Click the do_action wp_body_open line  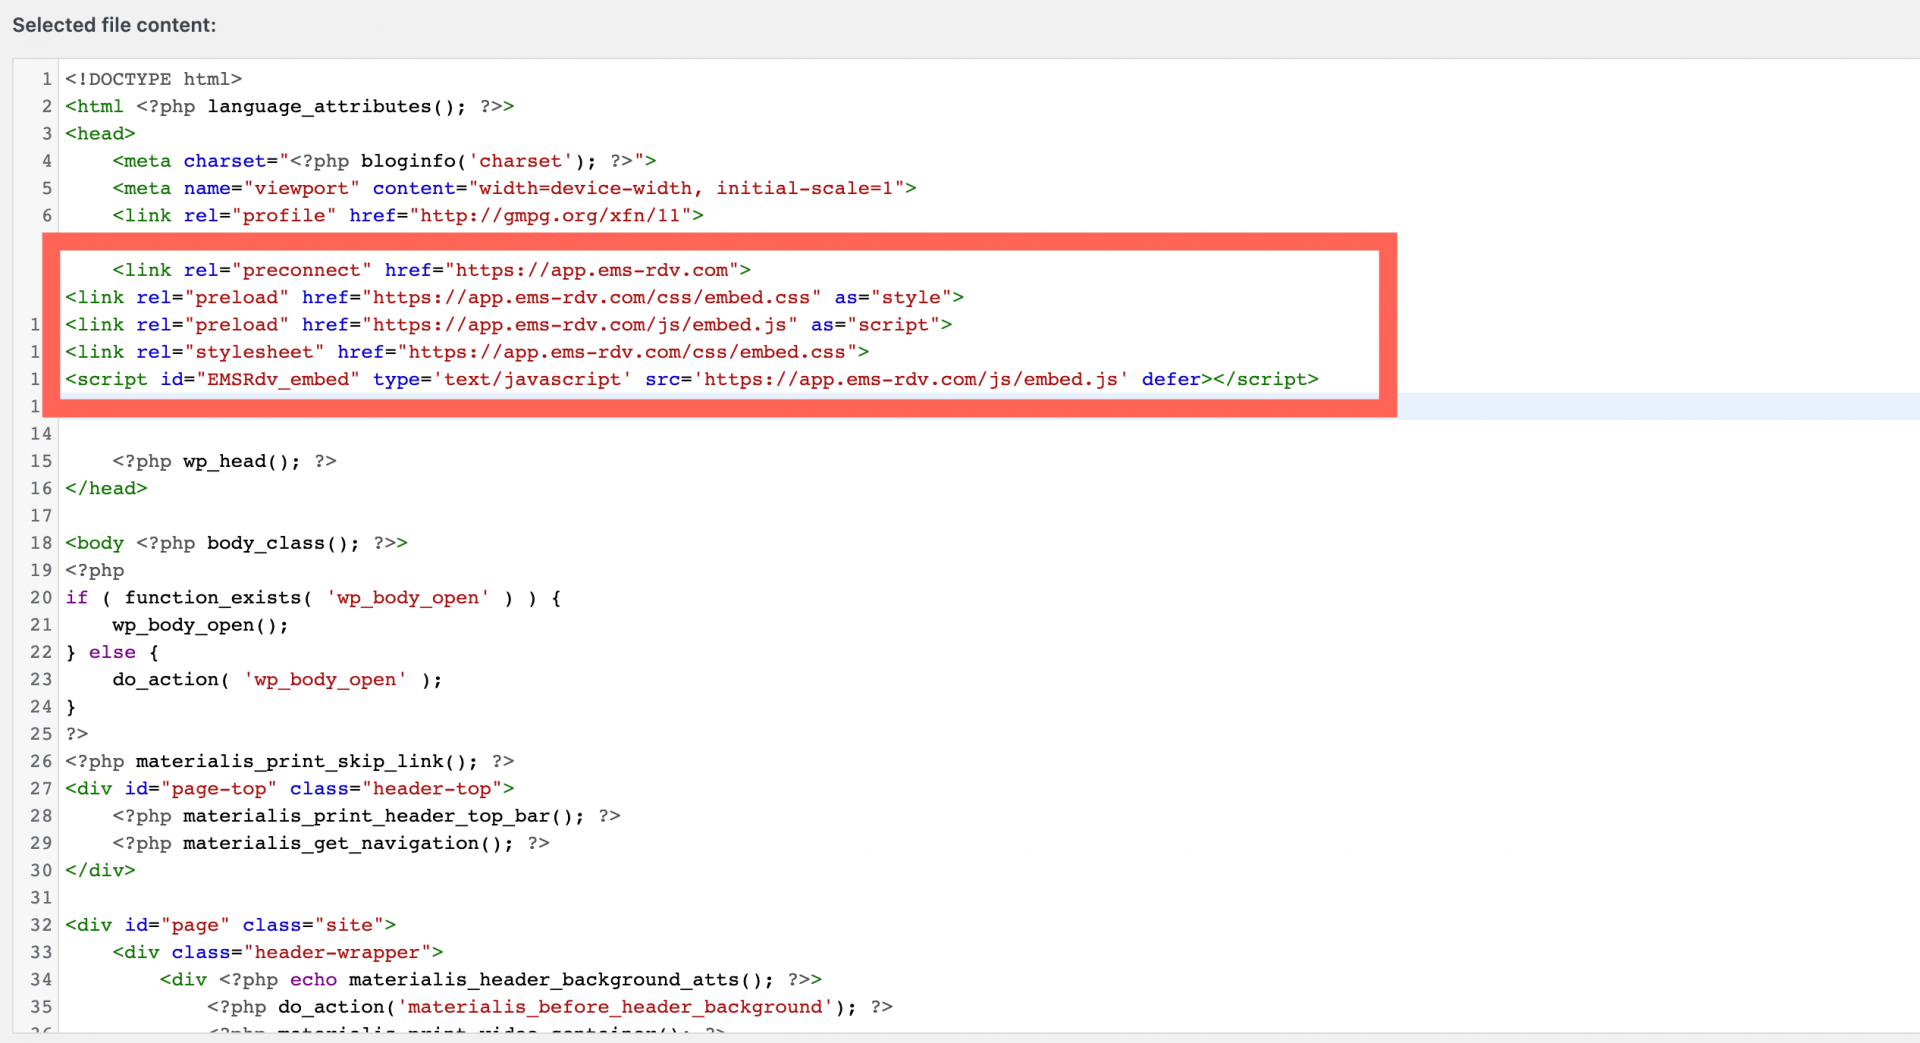277,680
